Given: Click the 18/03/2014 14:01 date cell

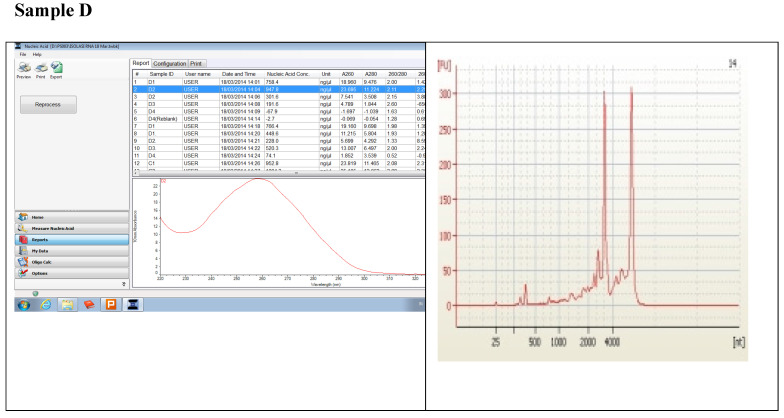Looking at the screenshot, I should 241,82.
